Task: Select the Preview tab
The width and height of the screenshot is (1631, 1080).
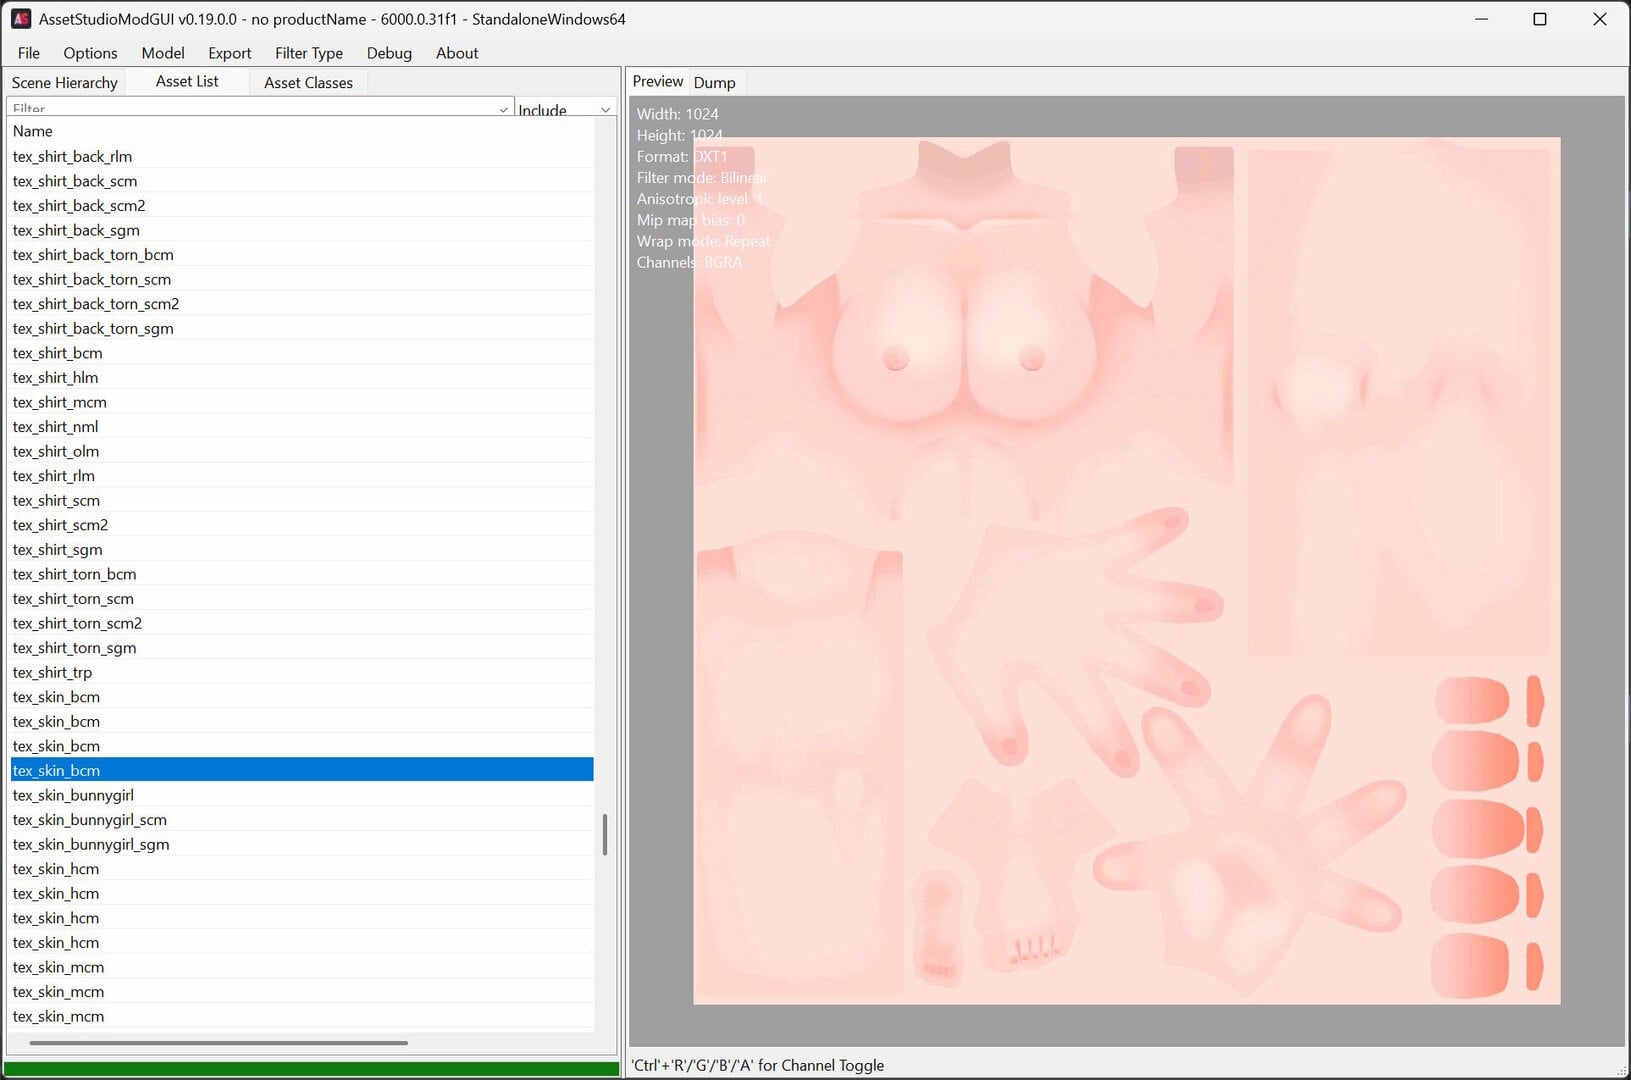Action: click(x=658, y=81)
